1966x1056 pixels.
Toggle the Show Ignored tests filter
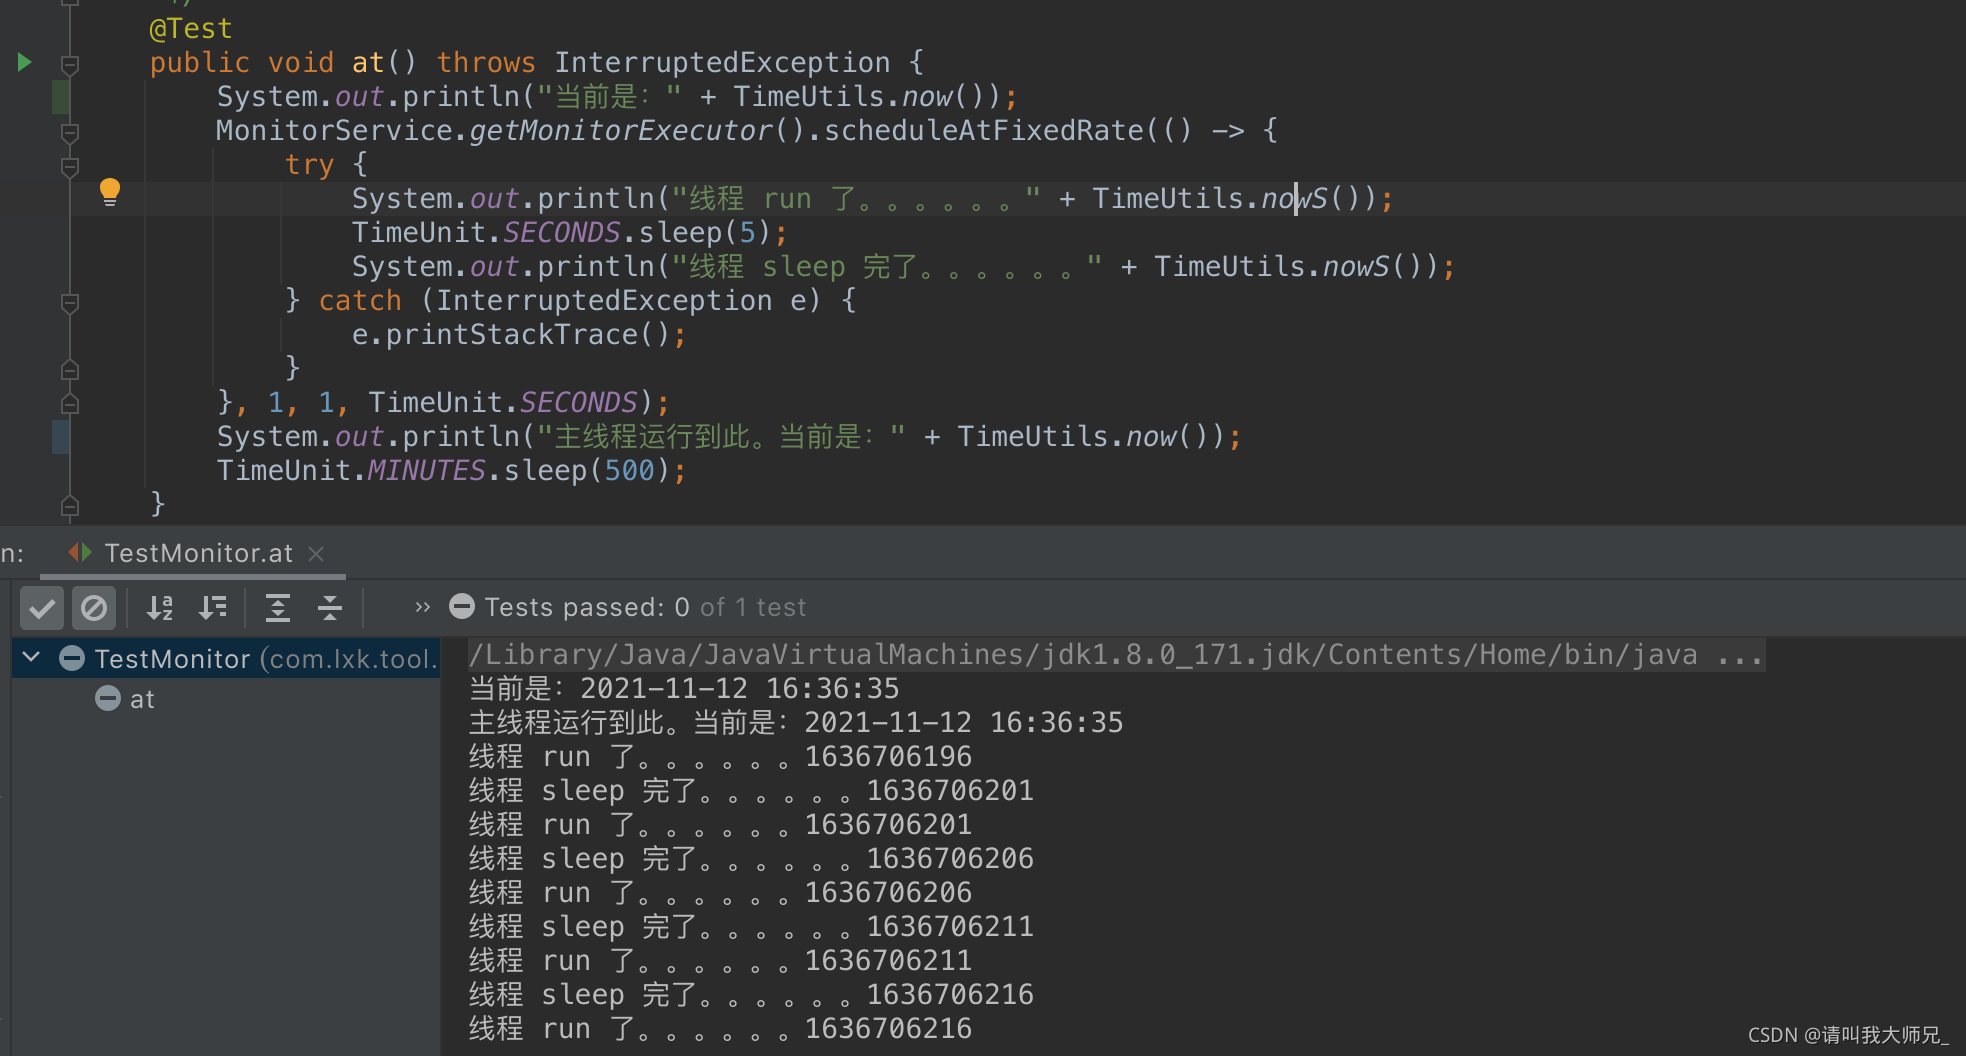click(94, 607)
